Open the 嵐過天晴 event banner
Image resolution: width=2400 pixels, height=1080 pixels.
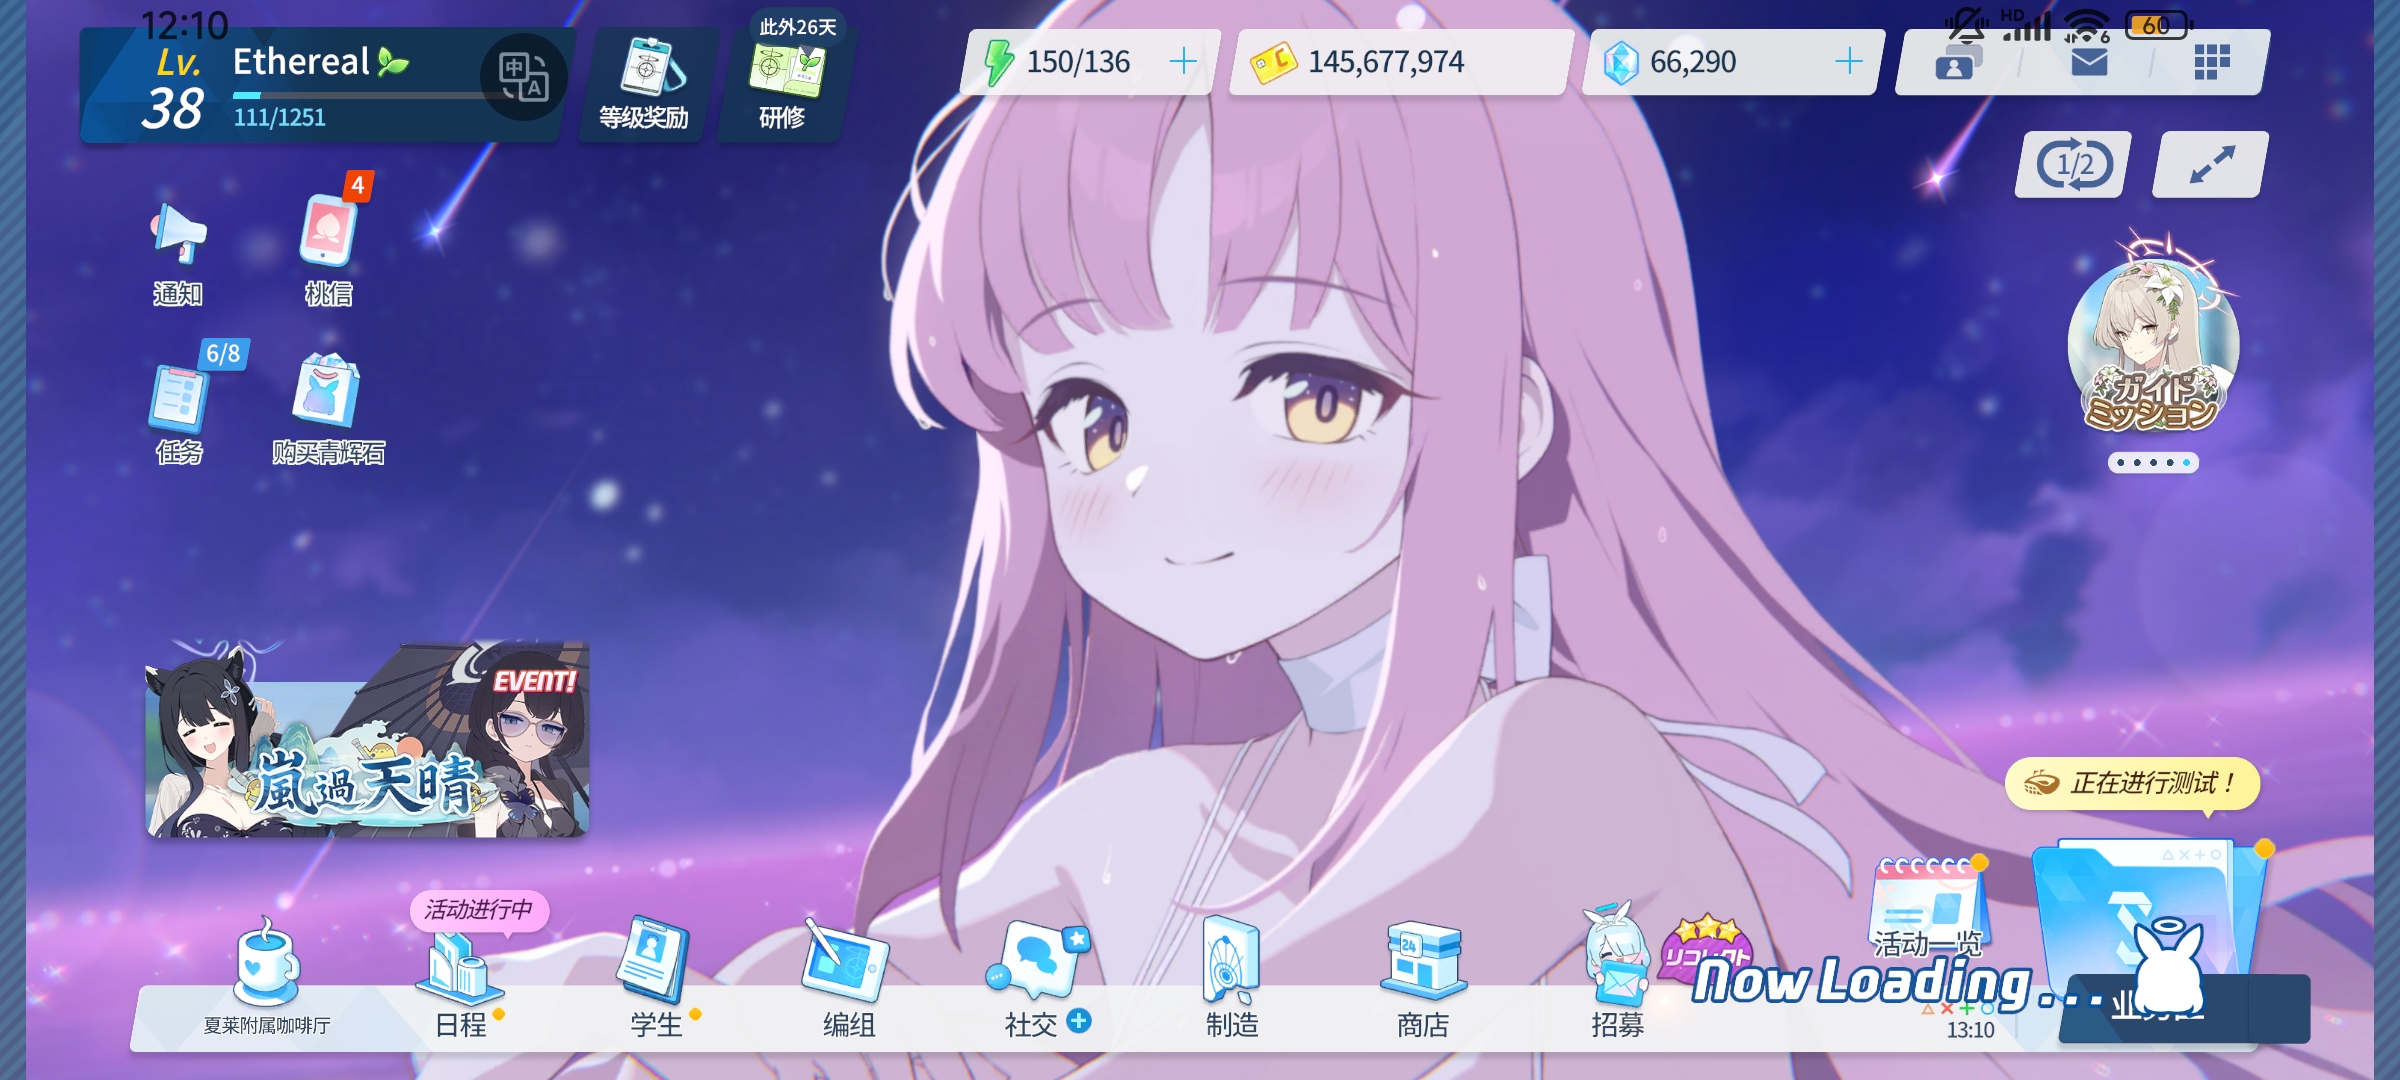[x=367, y=738]
